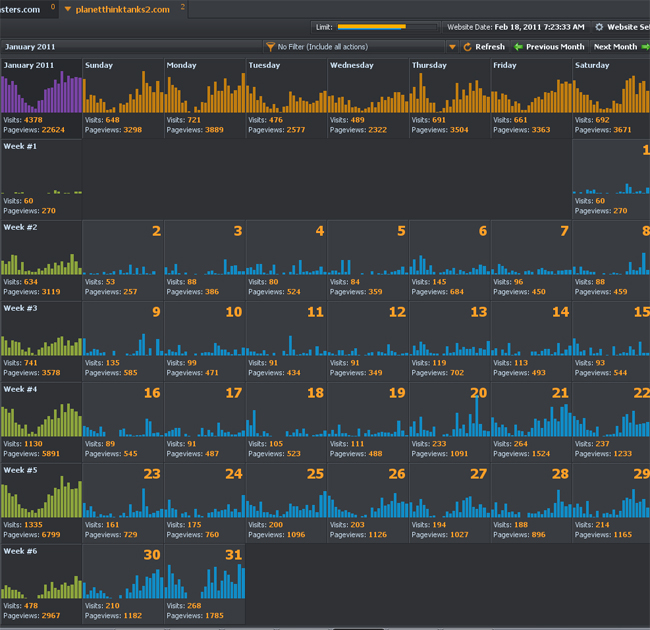Select the Week #6 summary cell

[x=41, y=584]
